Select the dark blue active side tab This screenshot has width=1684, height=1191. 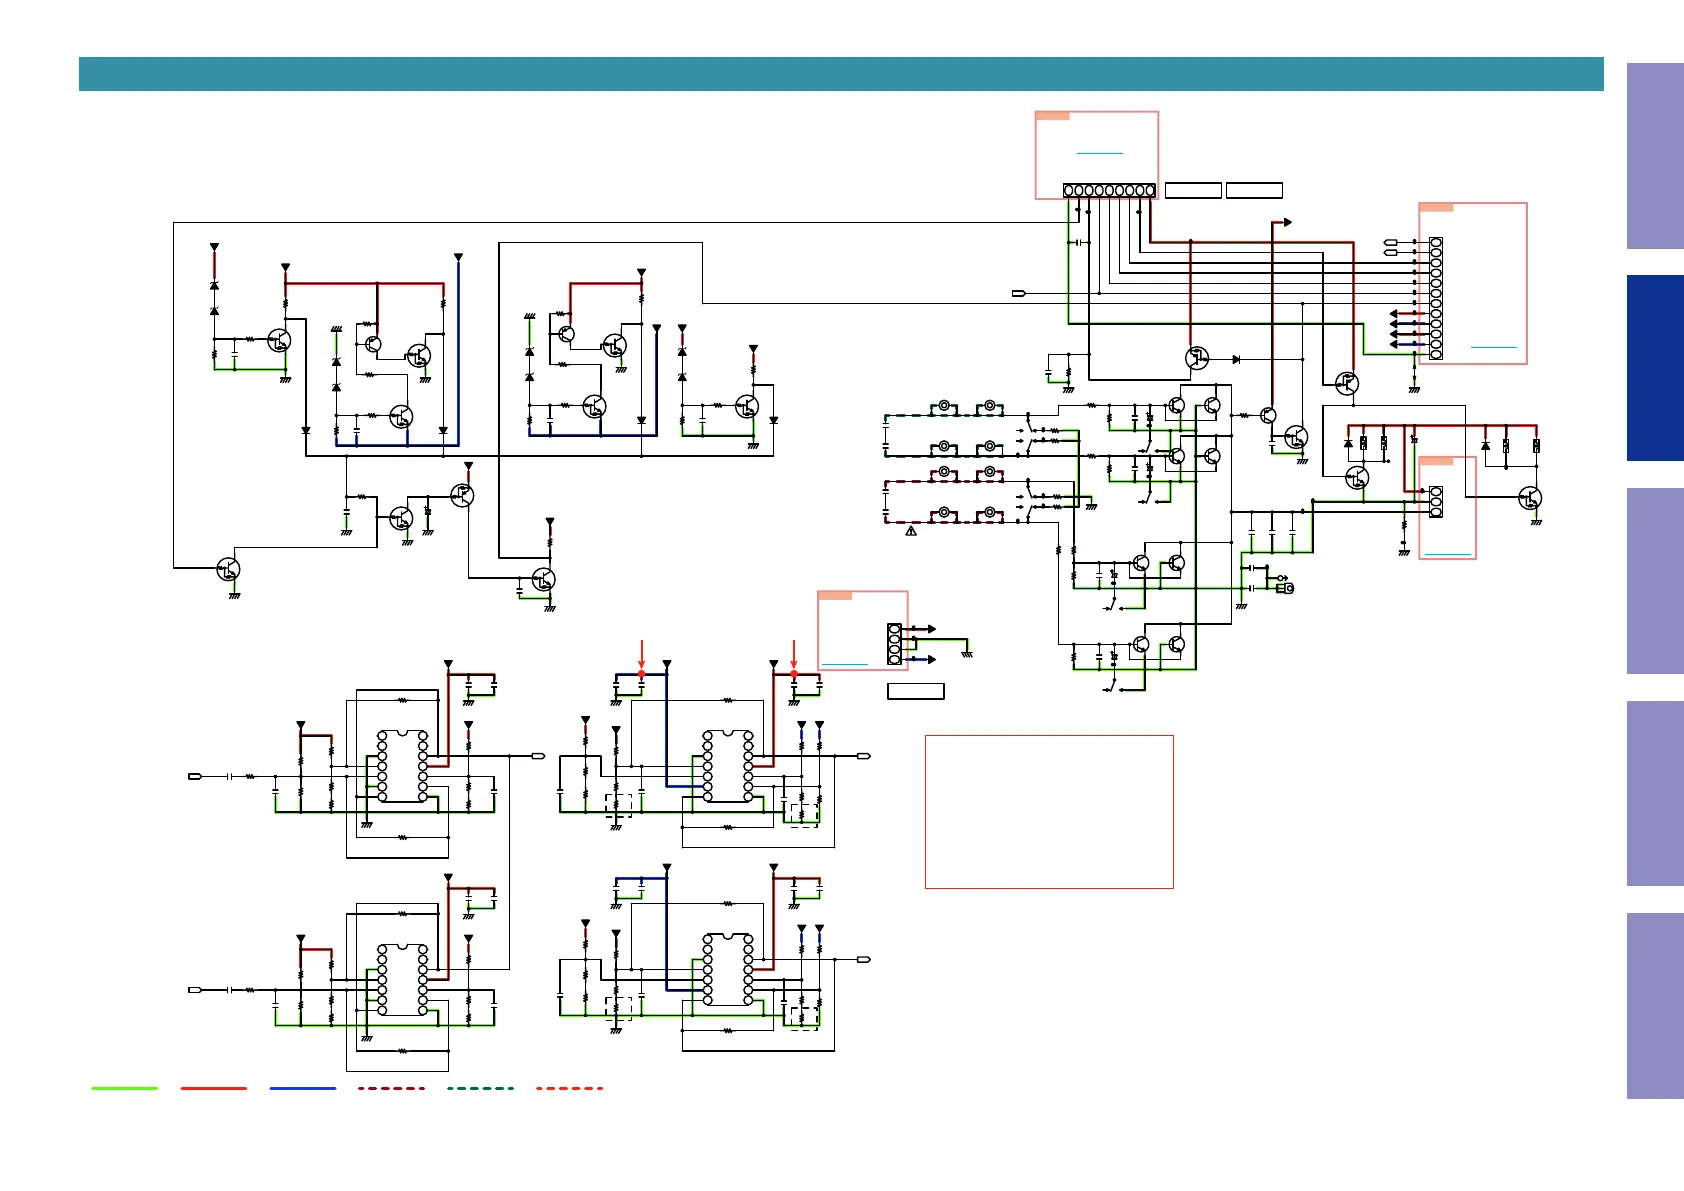click(1655, 368)
